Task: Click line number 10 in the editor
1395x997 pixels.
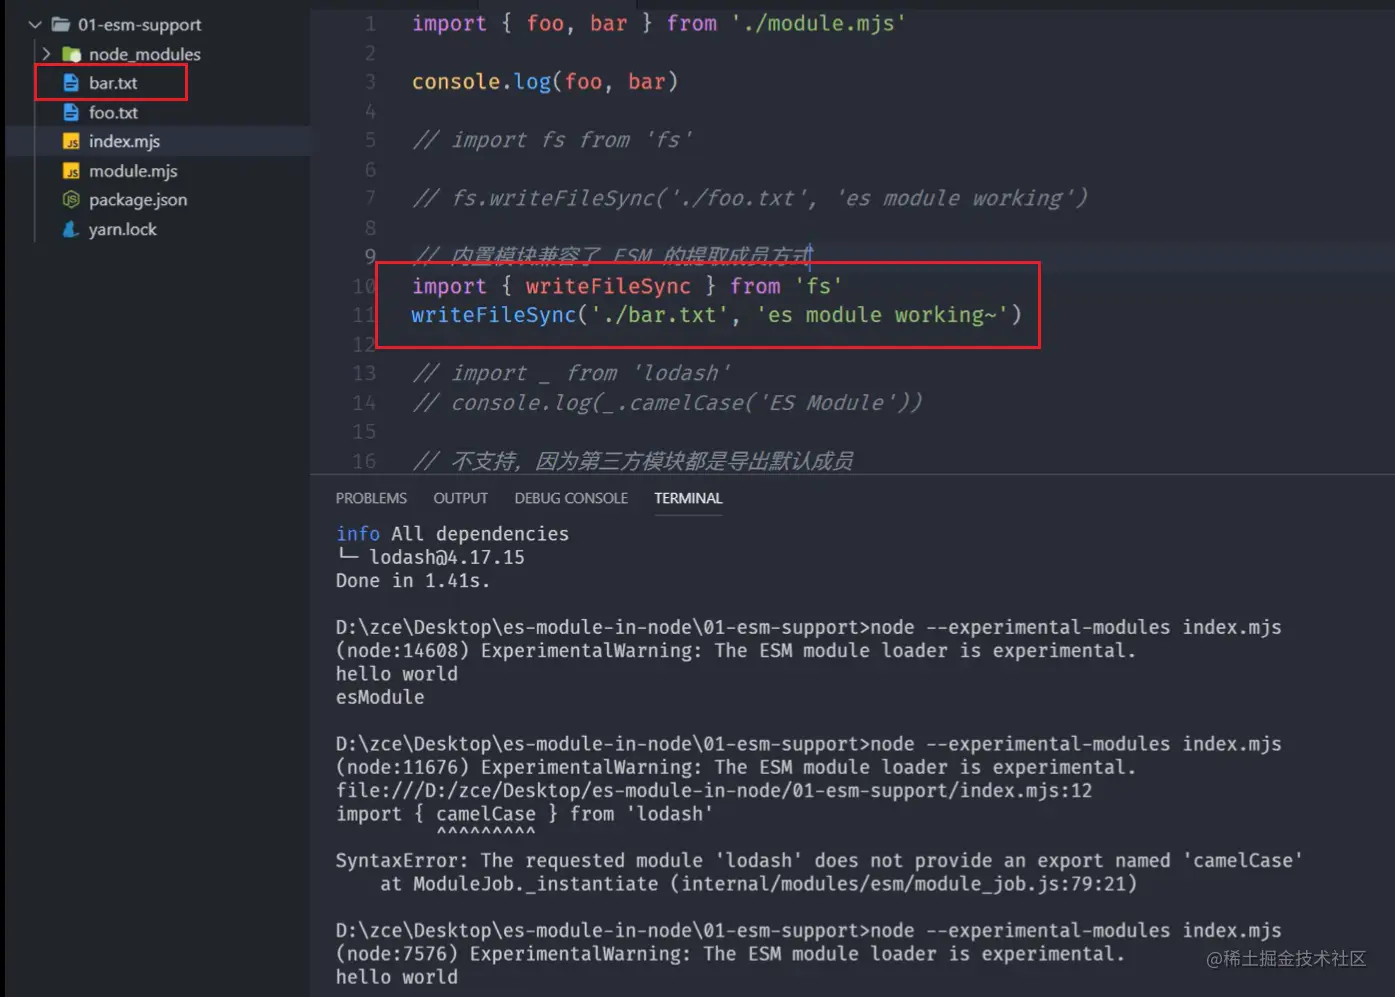Action: [x=363, y=286]
